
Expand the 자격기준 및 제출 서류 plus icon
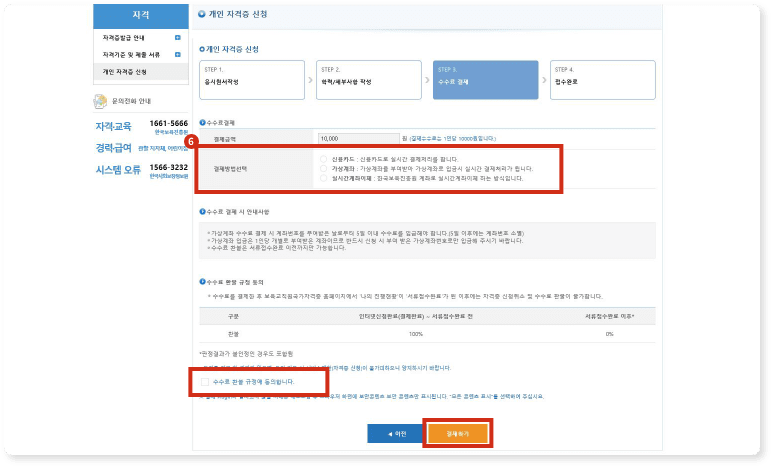coord(178,54)
